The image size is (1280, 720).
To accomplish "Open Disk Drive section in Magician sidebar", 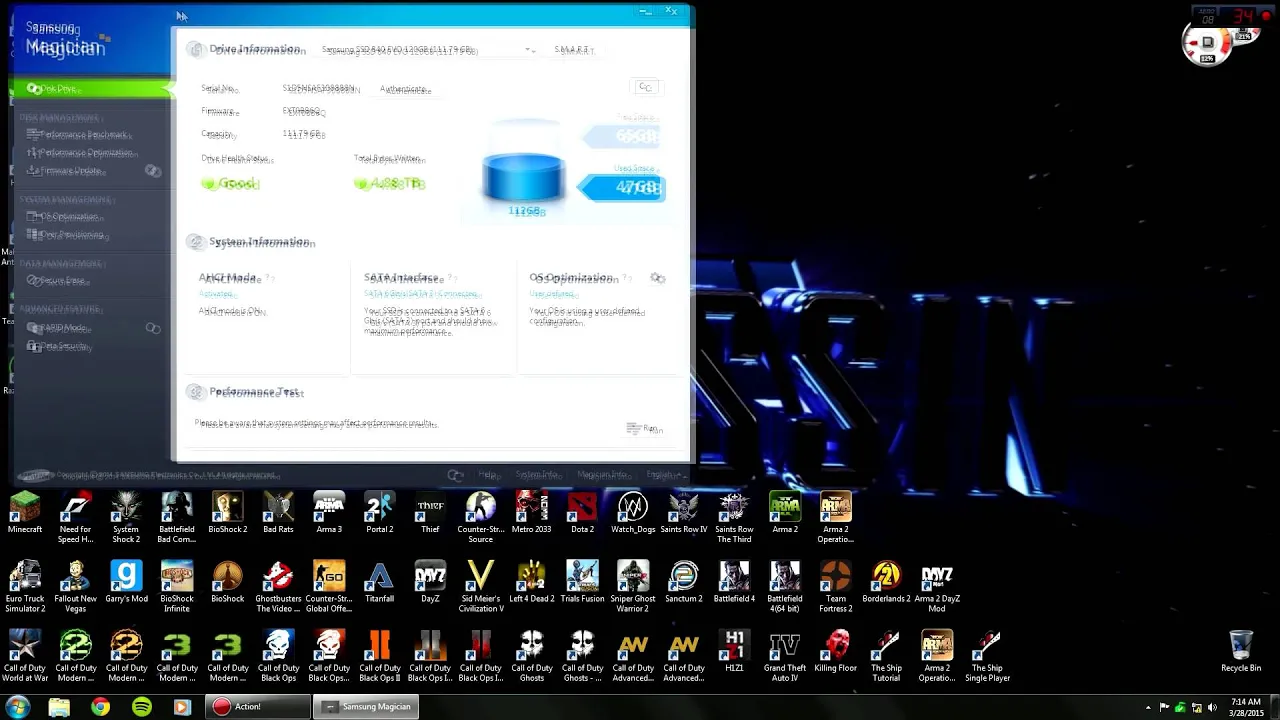I will [92, 89].
